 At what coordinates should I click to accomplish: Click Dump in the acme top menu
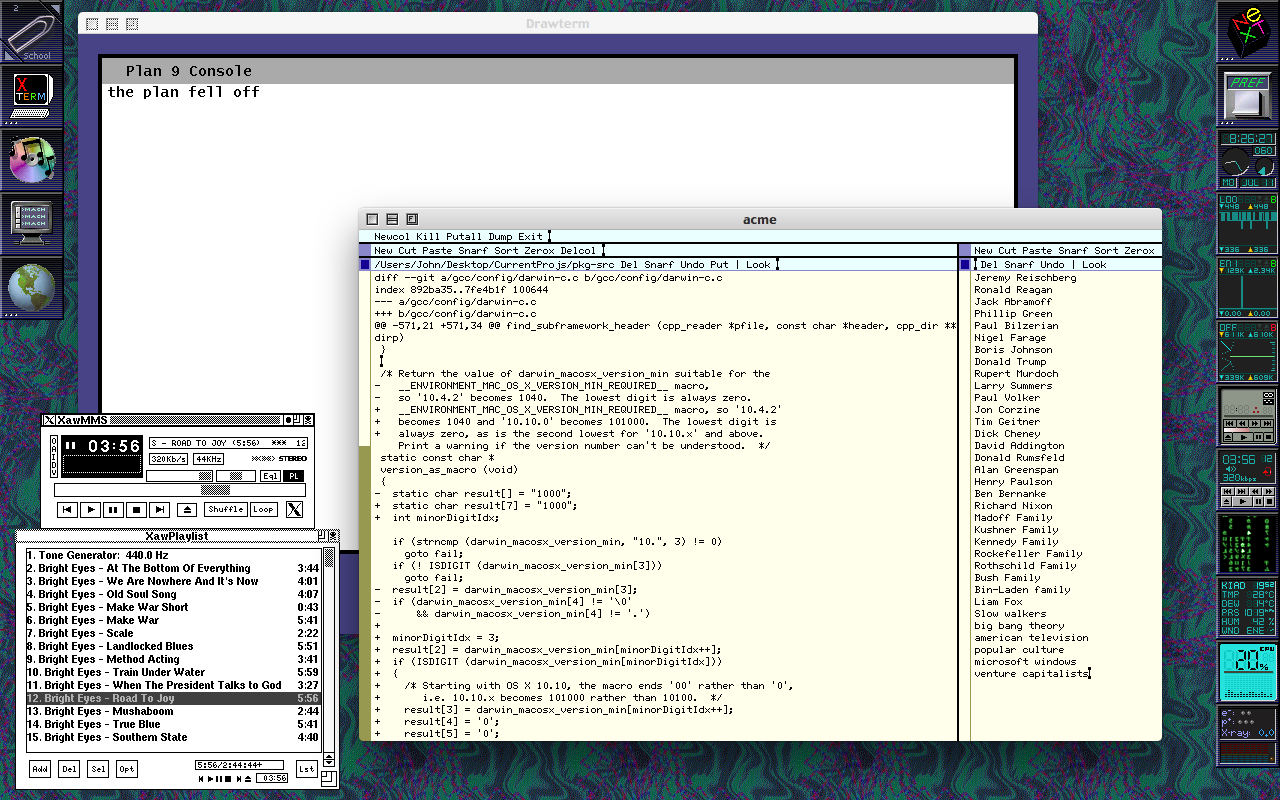[500, 237]
